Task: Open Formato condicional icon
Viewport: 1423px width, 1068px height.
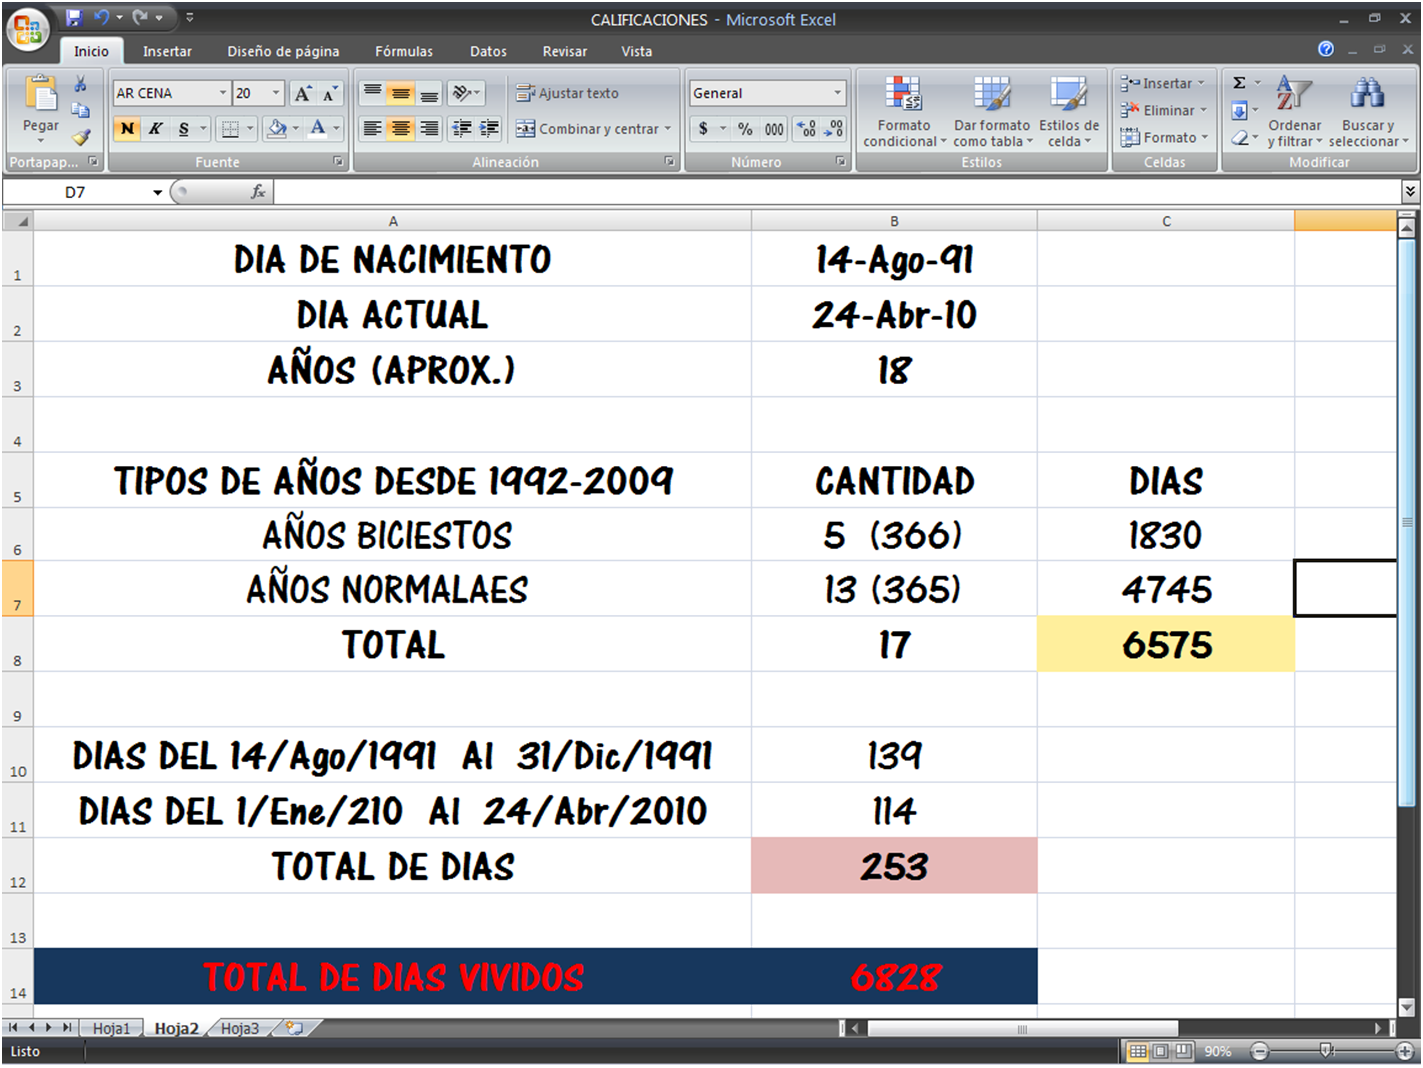Action: (903, 112)
